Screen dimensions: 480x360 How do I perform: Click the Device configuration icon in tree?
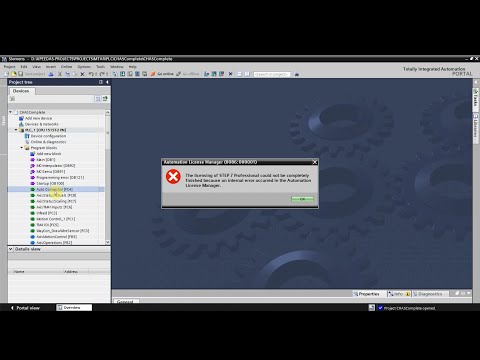(x=27, y=136)
